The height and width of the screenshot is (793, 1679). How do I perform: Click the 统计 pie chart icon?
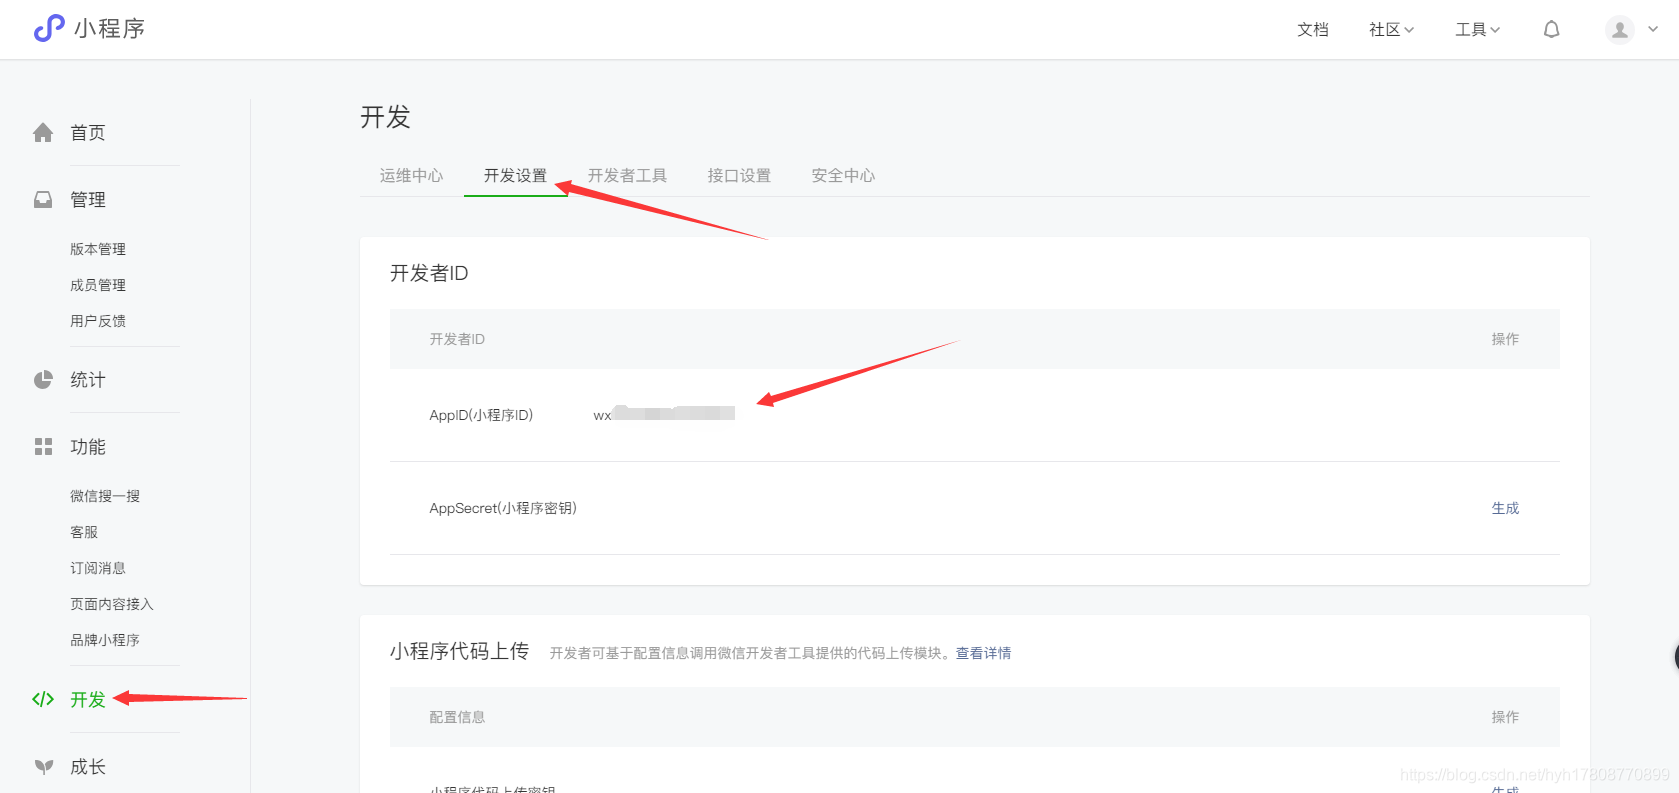(x=43, y=380)
